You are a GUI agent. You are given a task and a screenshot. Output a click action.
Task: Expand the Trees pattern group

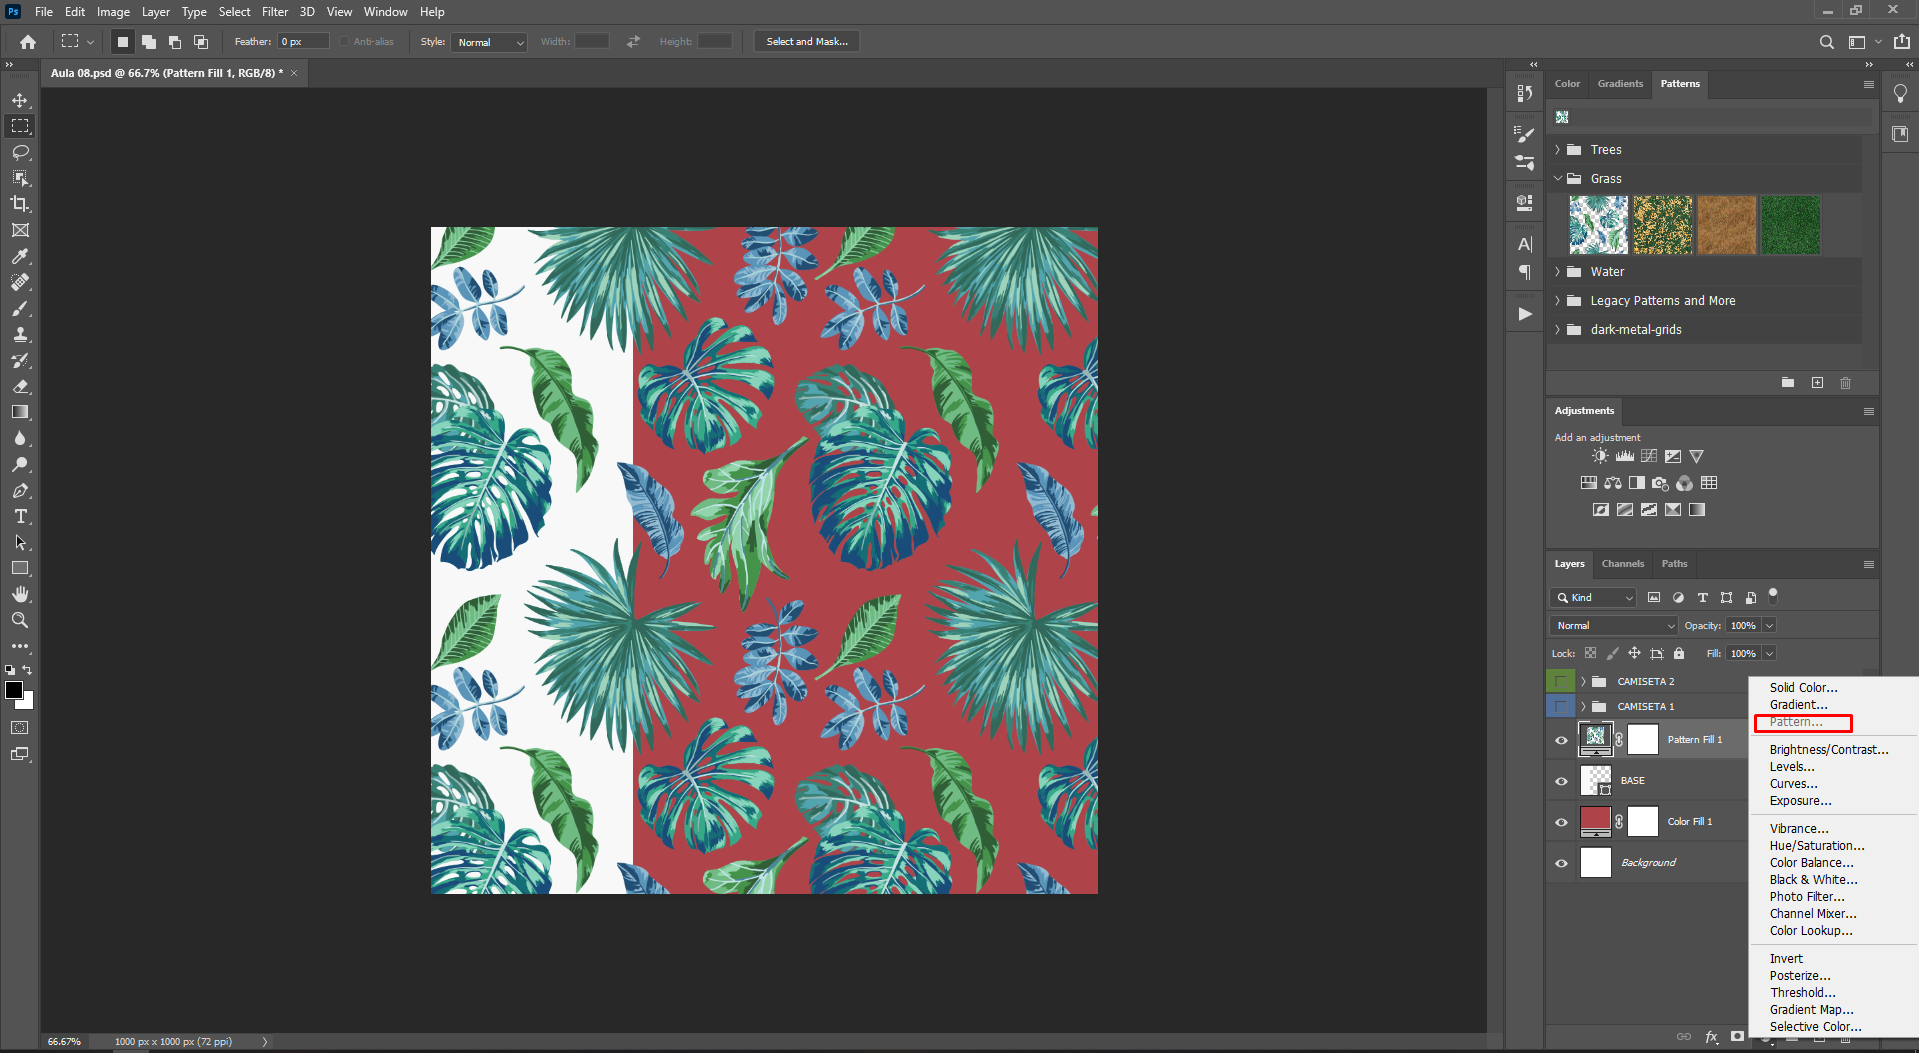1558,149
